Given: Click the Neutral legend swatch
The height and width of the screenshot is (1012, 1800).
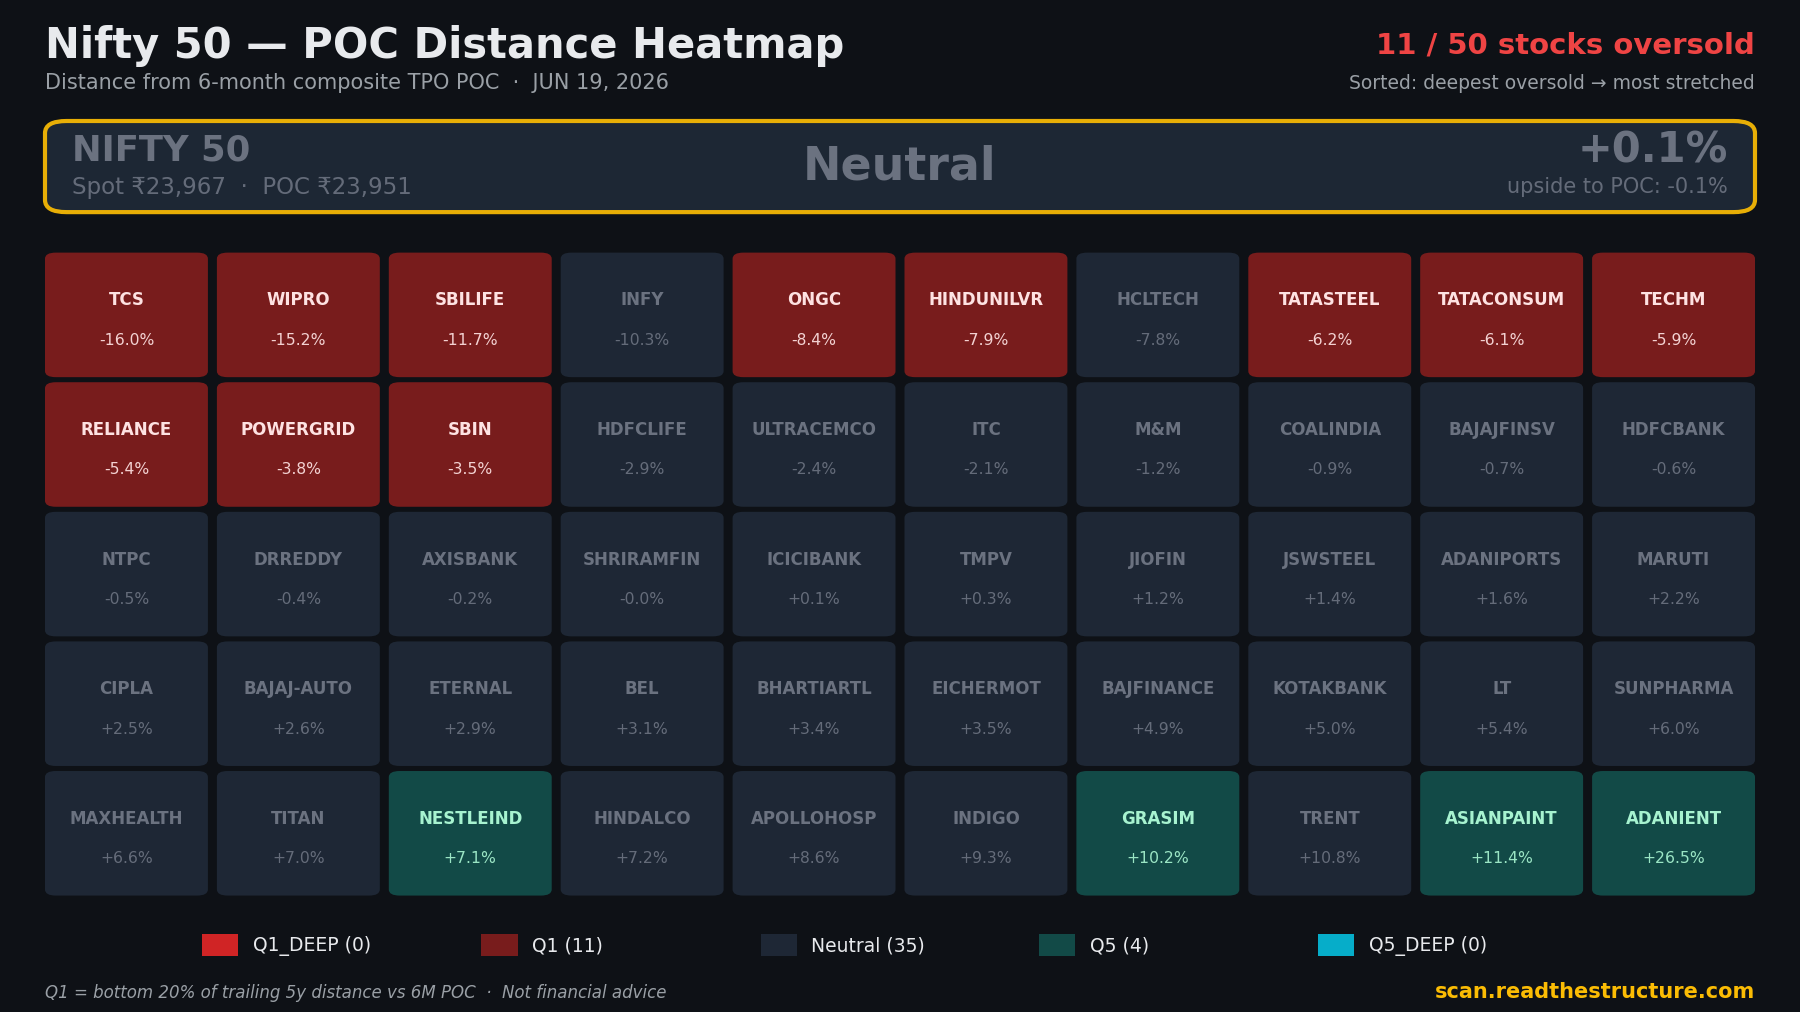Looking at the screenshot, I should point(779,945).
